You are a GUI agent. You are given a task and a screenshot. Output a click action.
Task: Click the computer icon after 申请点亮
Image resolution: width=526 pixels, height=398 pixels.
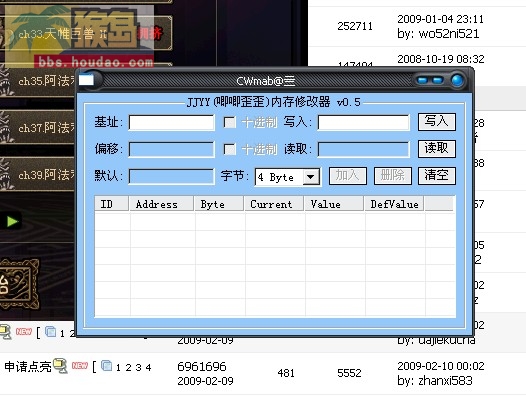60,366
